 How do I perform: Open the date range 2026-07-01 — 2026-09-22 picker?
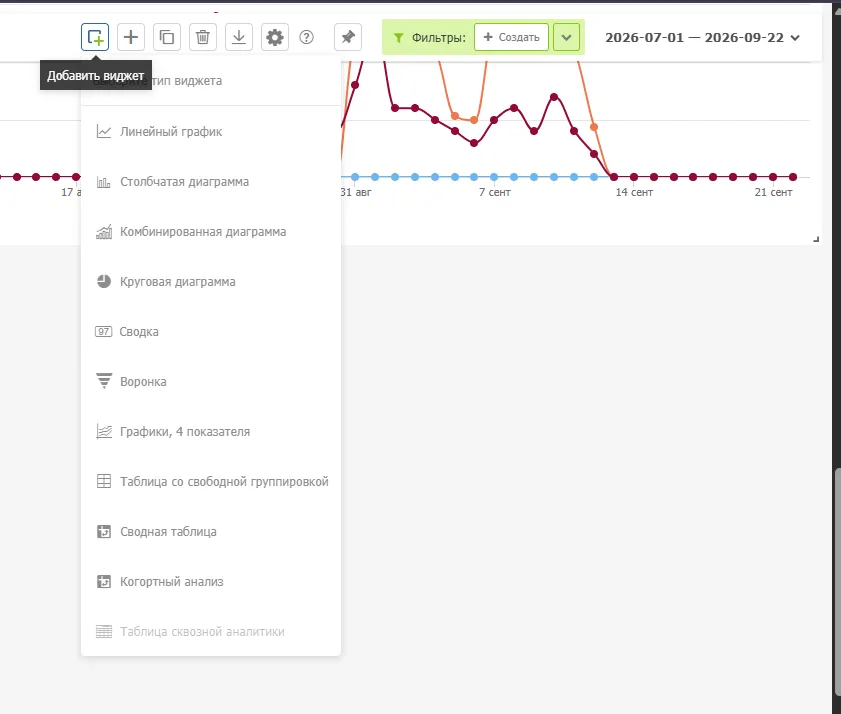point(703,38)
